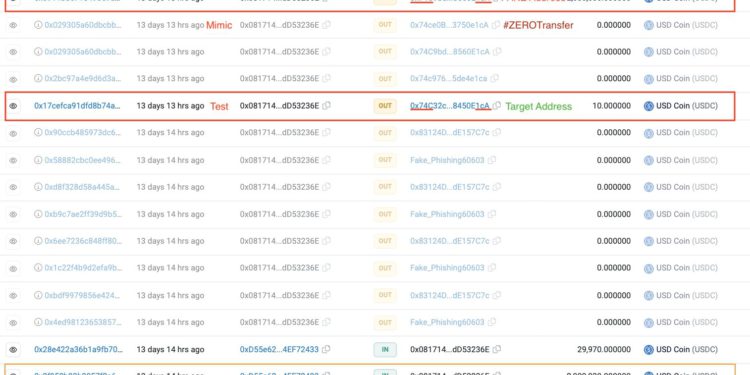Open the address link 0x74C32c...8450E1cA
Image resolution: width=750 pixels, height=375 pixels.
point(450,106)
